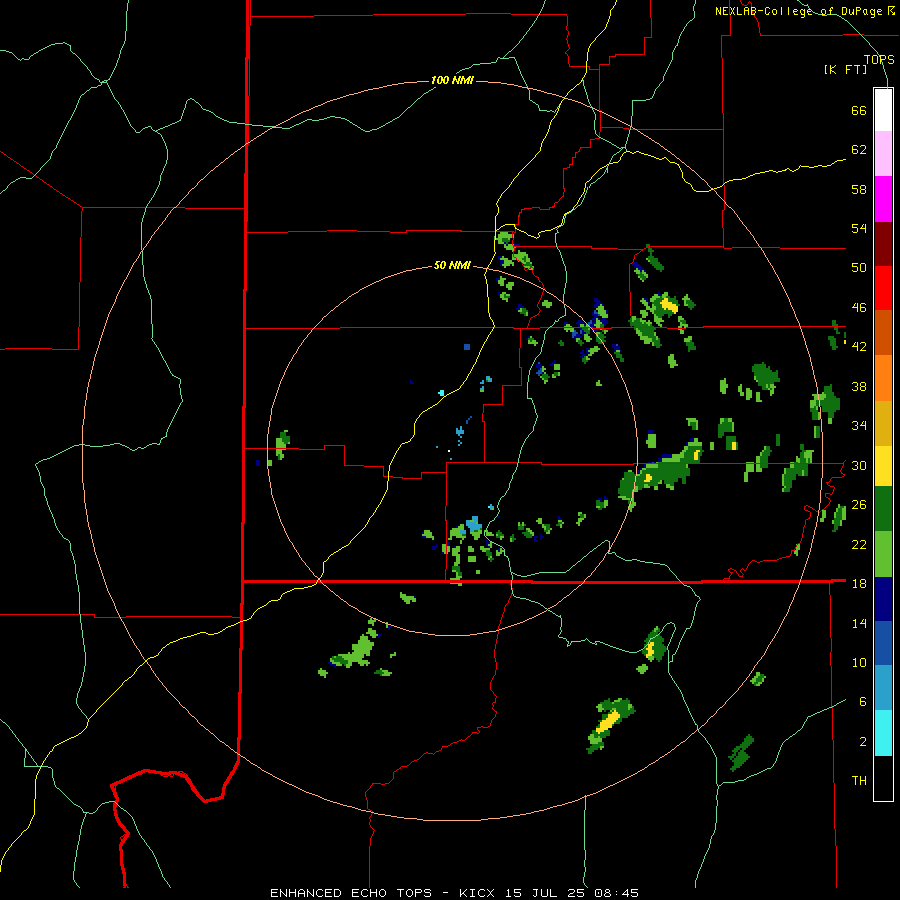This screenshot has width=900, height=900.
Task: Select the light blue legend swatch
Action: click(883, 688)
